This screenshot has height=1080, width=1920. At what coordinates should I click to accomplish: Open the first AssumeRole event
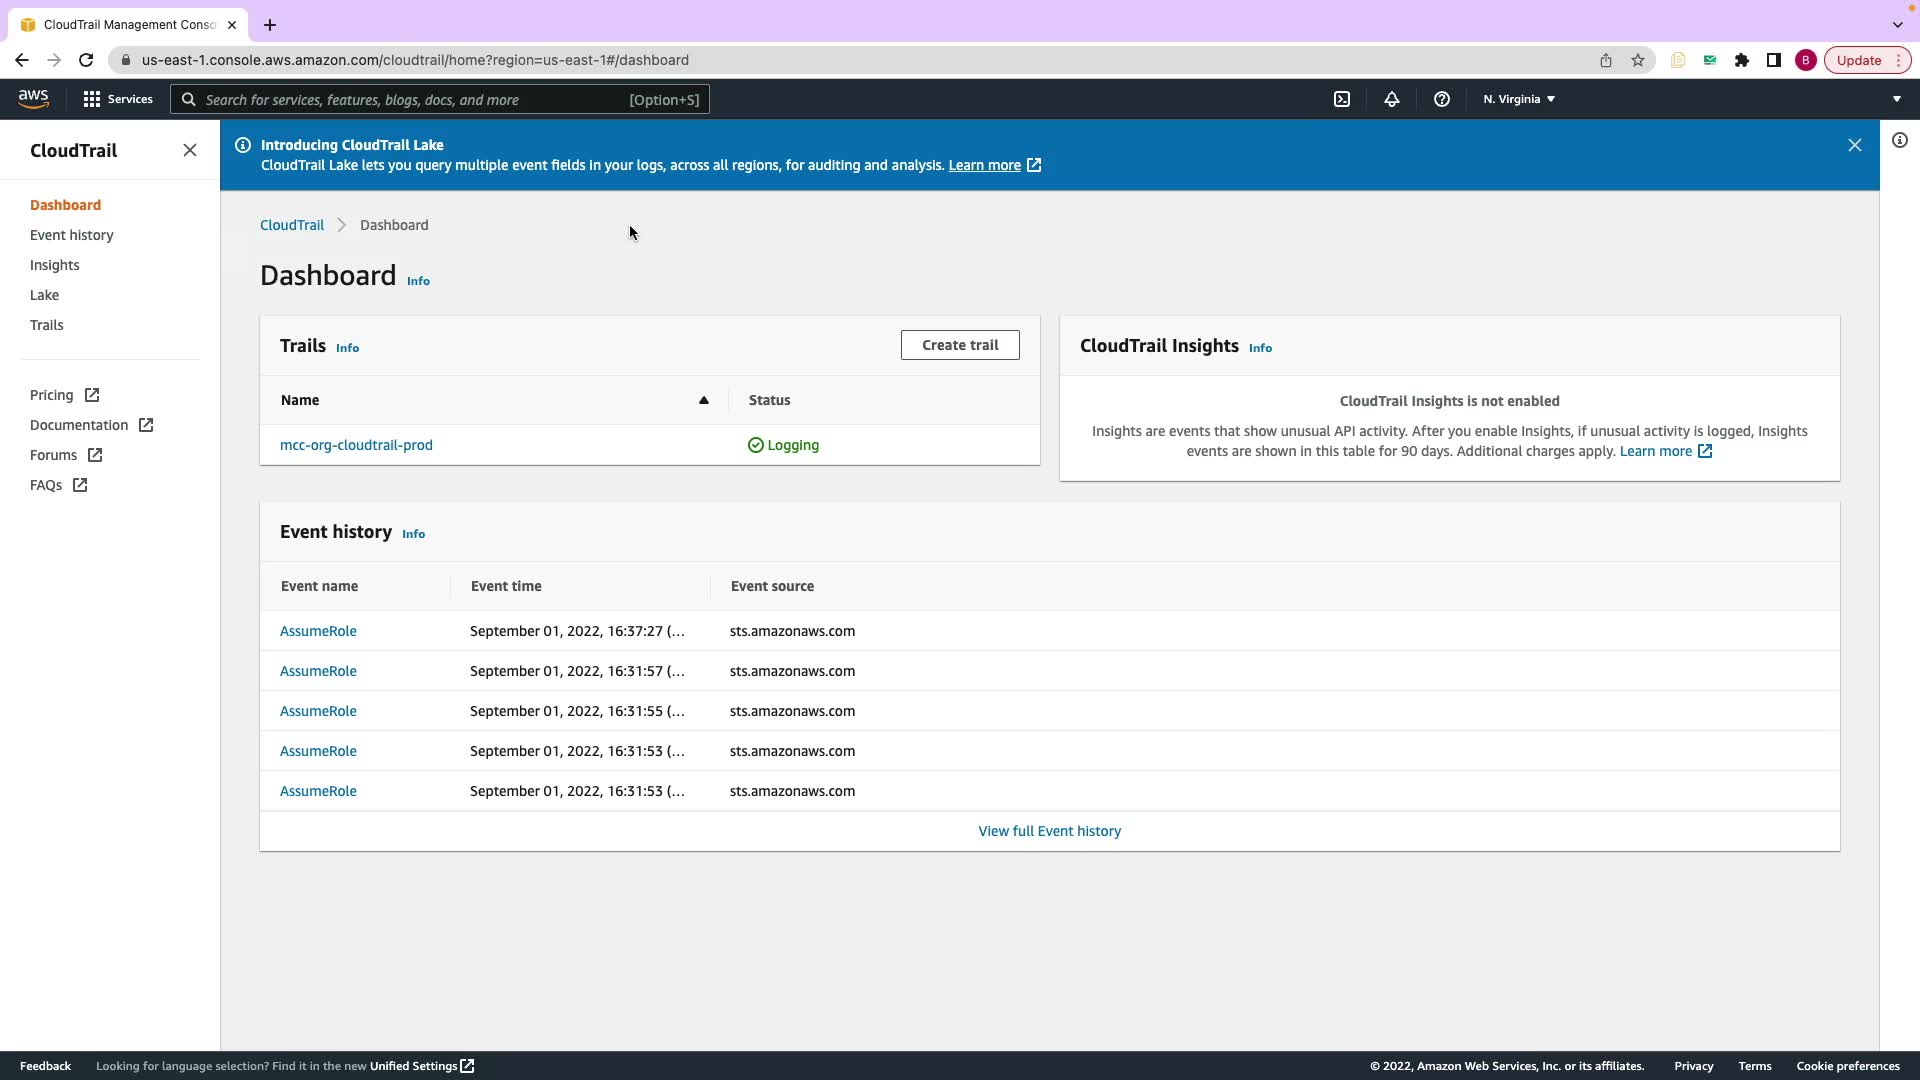318,631
